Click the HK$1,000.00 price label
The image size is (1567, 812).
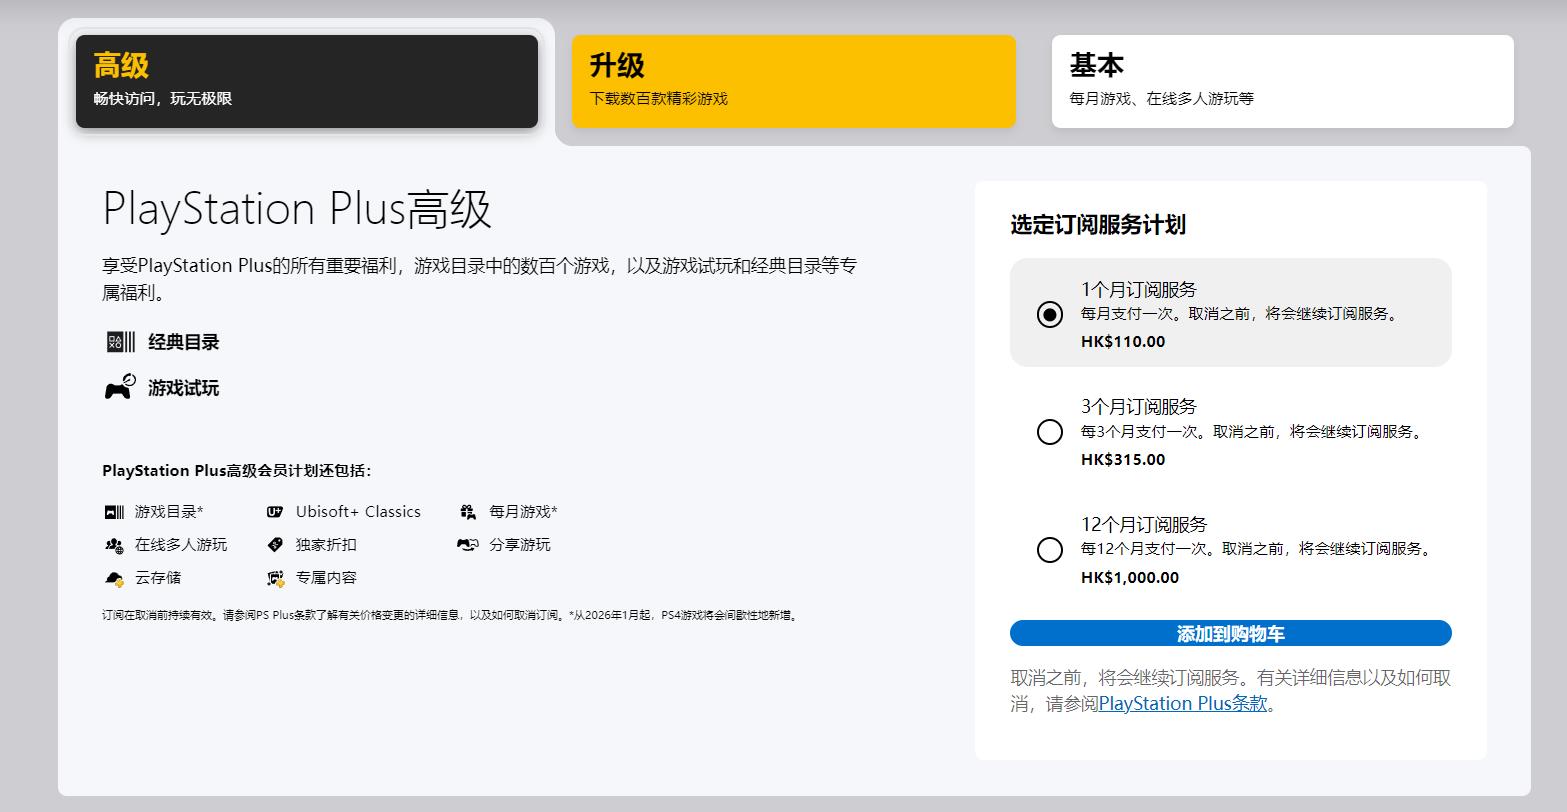pos(1129,577)
